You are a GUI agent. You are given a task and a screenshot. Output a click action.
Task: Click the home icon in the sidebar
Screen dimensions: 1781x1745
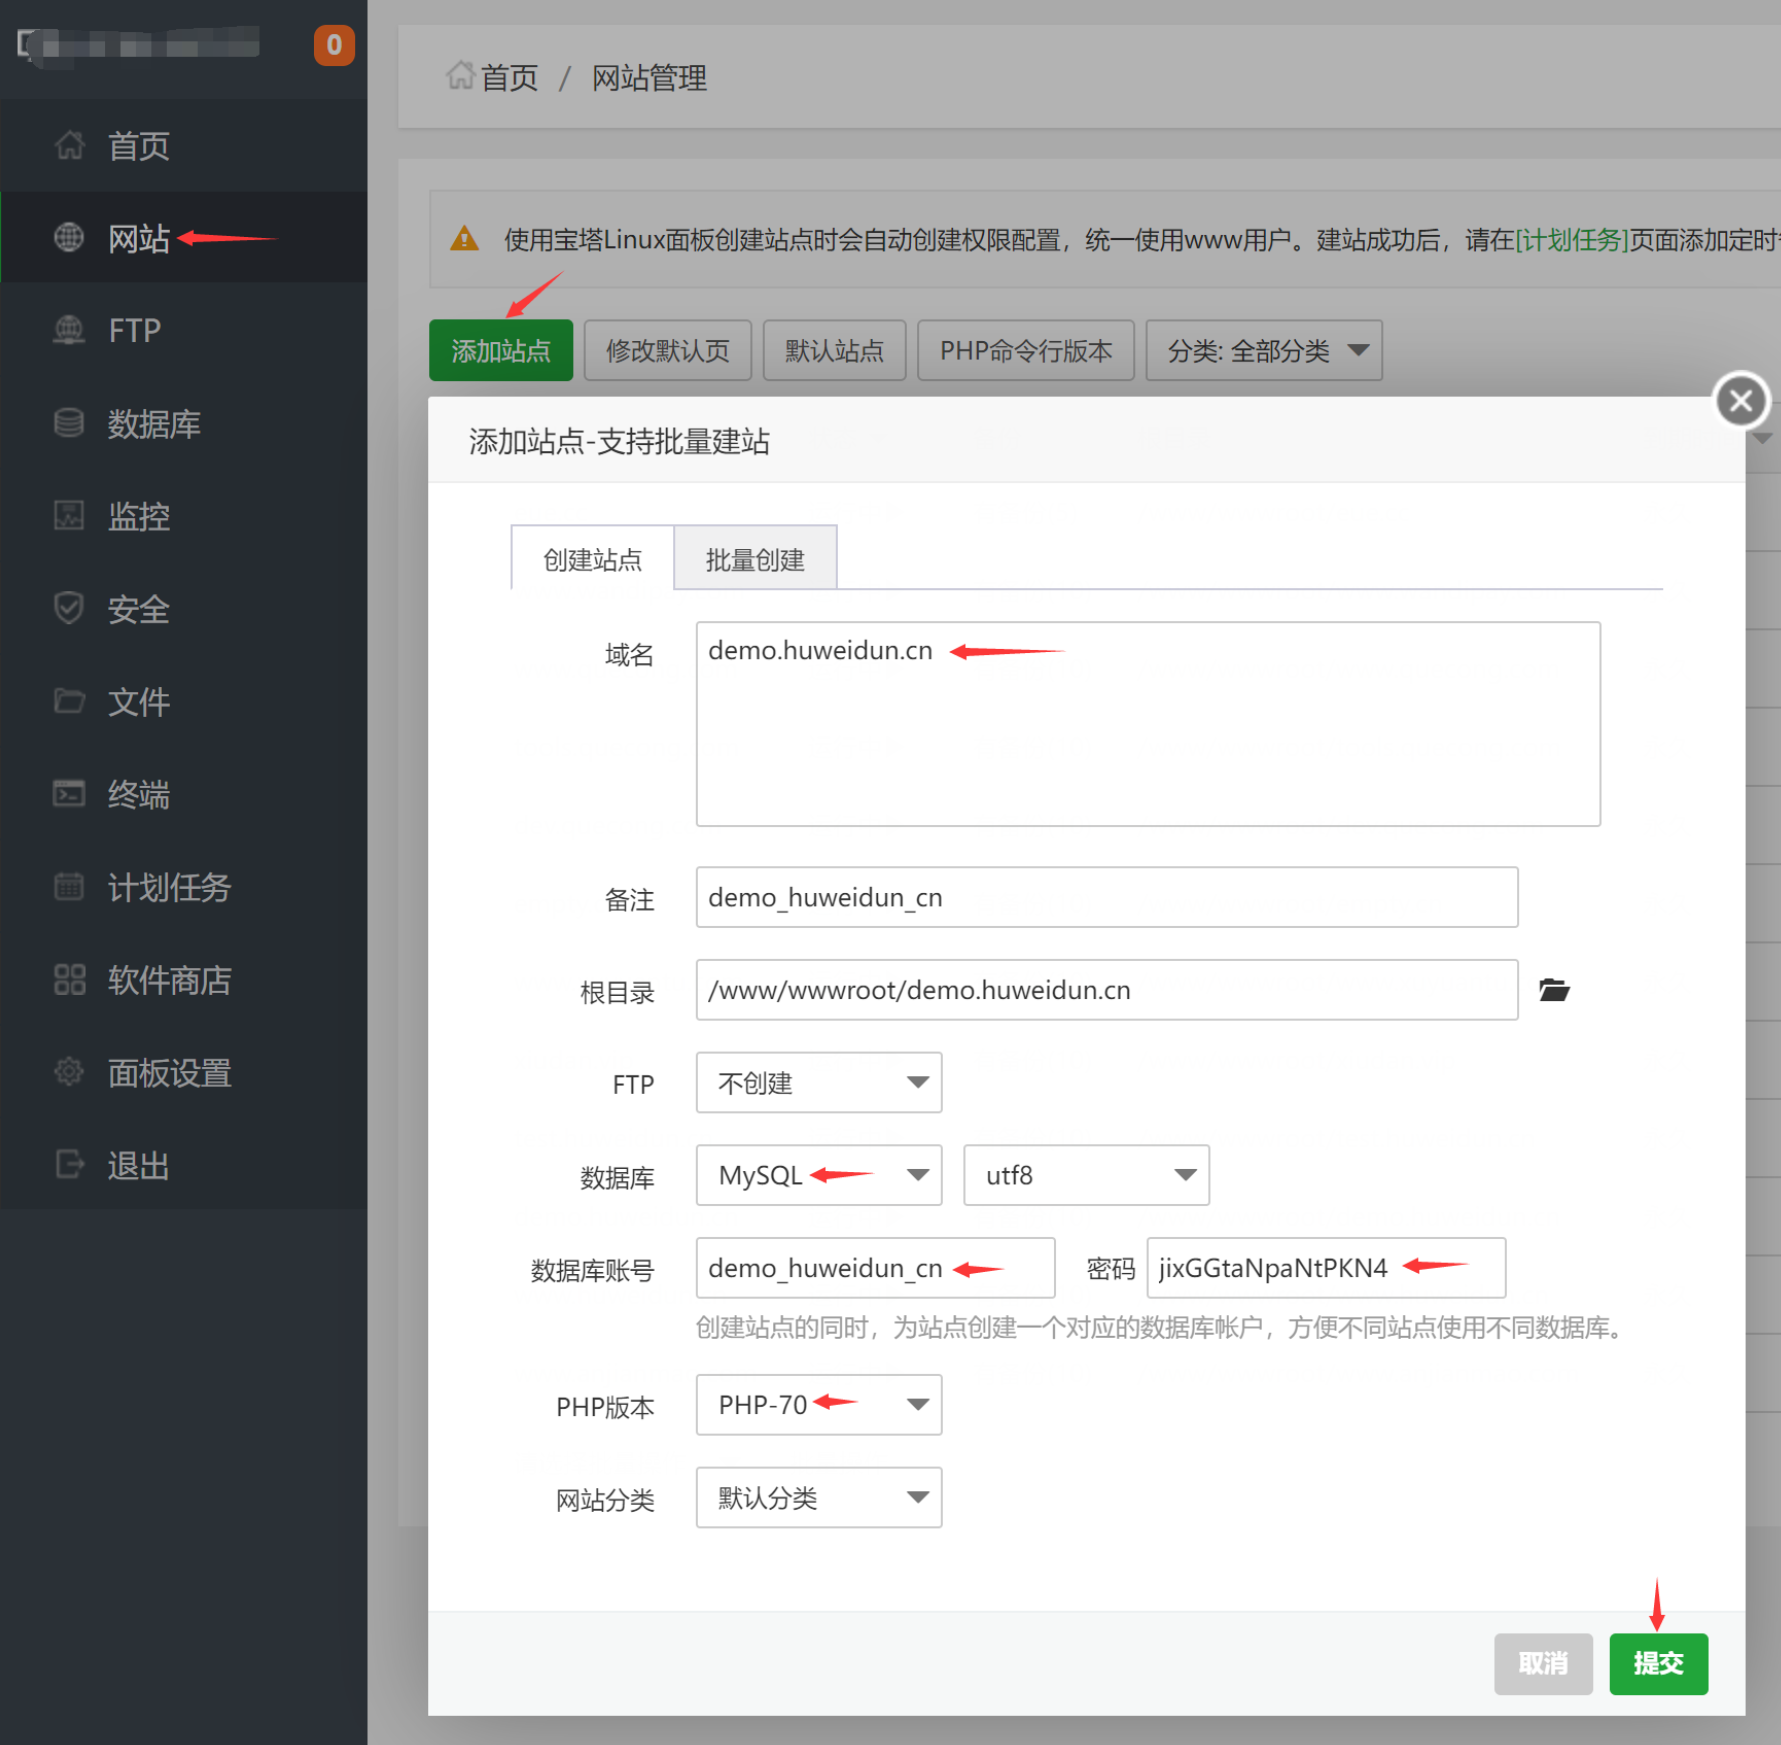pyautogui.click(x=69, y=146)
